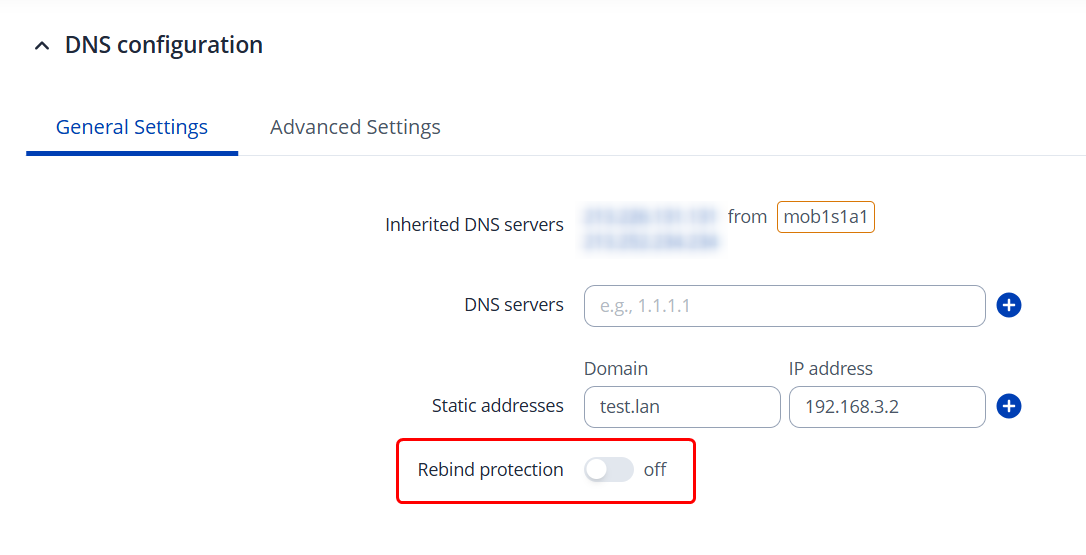This screenshot has width=1086, height=555.
Task: Add a static address row with plus icon
Action: (x=1009, y=406)
